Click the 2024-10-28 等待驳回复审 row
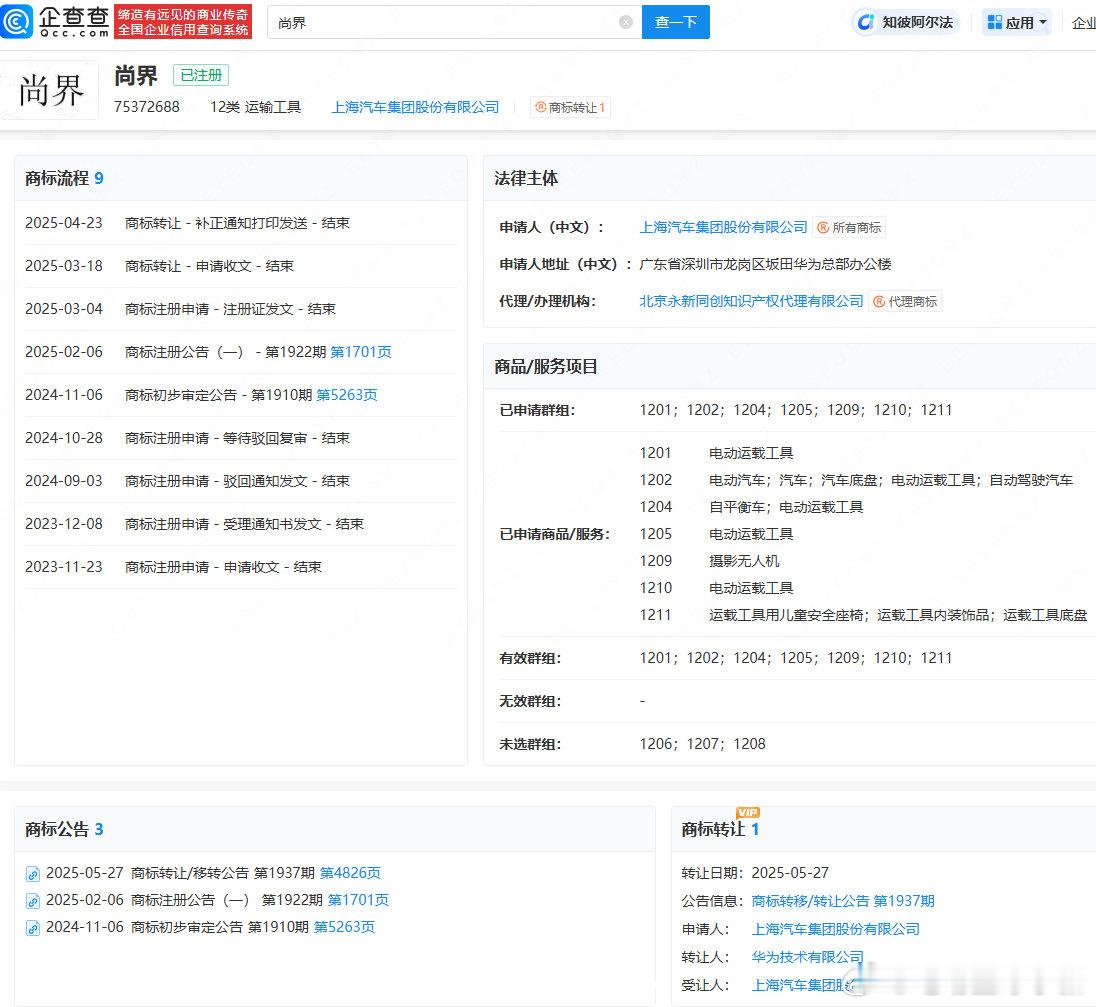Image resolution: width=1096 pixels, height=1007 pixels. pyautogui.click(x=240, y=438)
